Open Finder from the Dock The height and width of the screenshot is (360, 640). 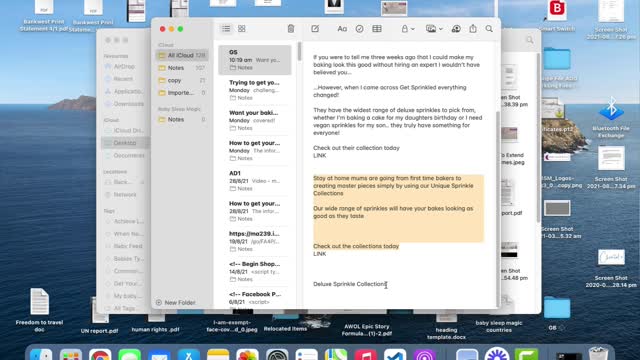click(x=41, y=355)
